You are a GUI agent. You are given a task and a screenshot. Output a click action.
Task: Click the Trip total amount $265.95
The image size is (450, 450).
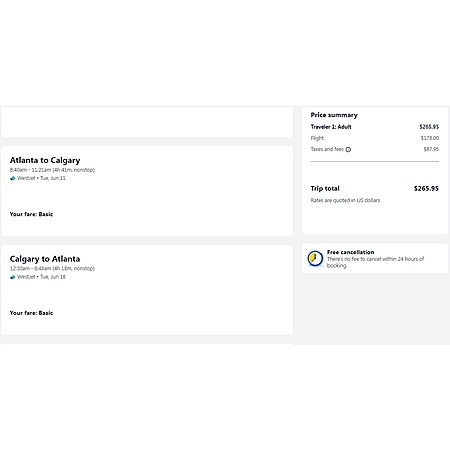coord(426,188)
